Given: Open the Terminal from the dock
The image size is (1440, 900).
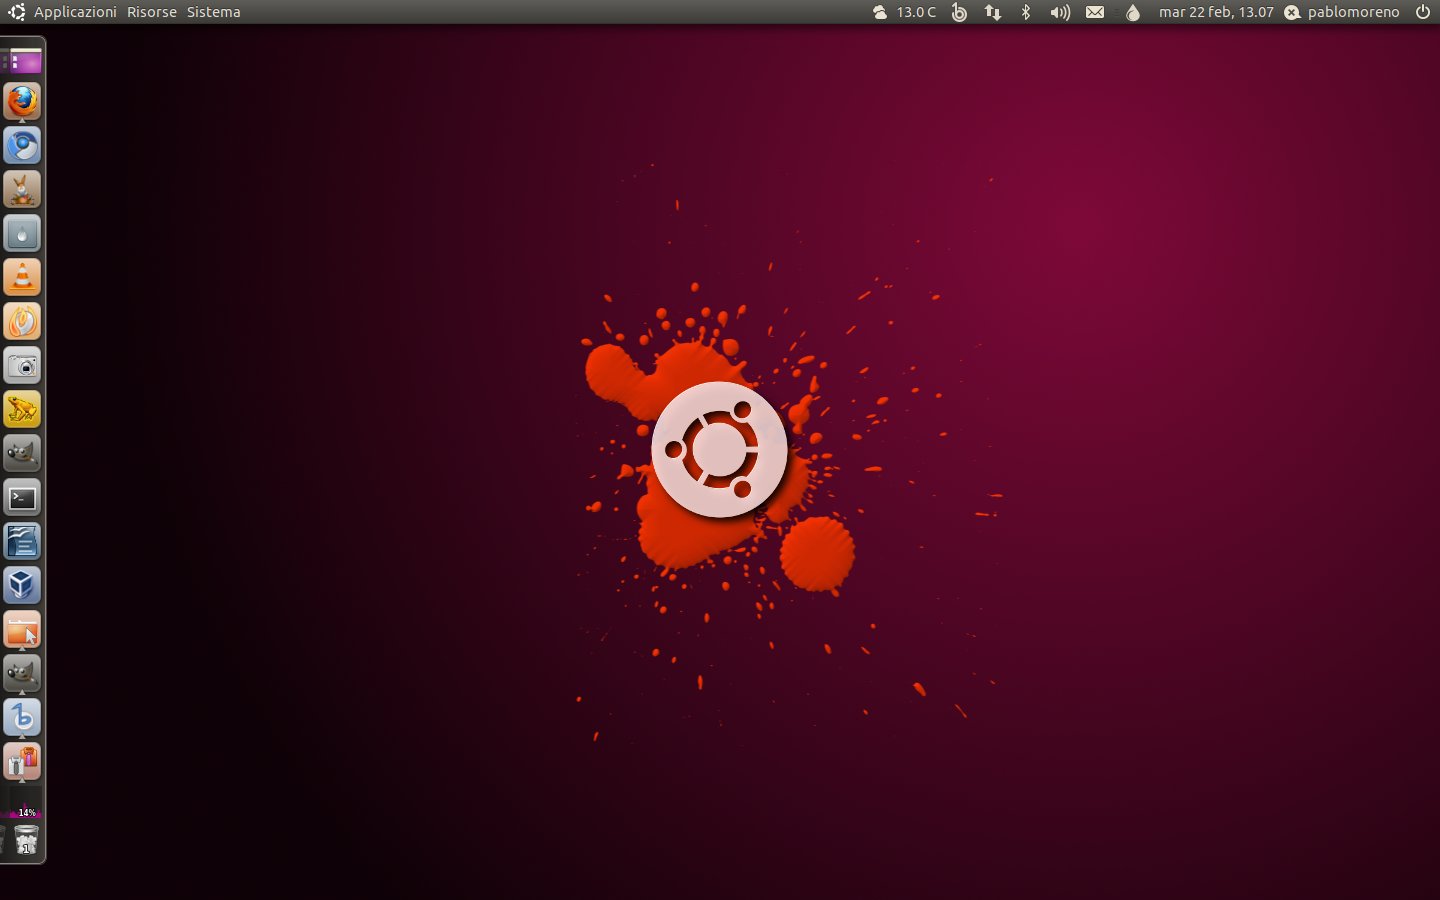Looking at the screenshot, I should pyautogui.click(x=22, y=498).
